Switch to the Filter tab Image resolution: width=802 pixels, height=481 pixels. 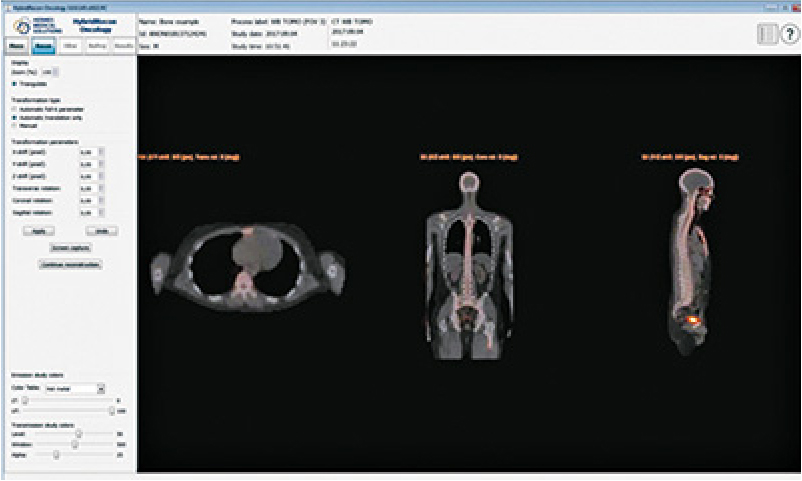pos(71,46)
